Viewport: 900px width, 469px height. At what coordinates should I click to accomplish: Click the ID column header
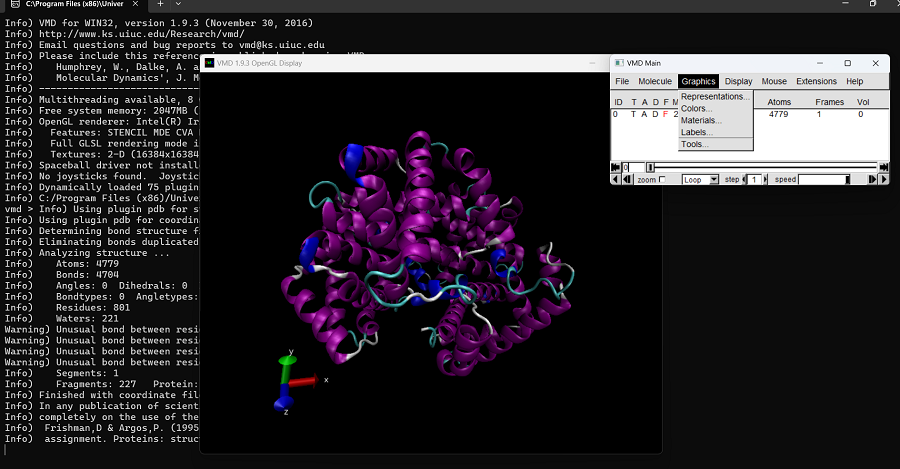point(618,102)
